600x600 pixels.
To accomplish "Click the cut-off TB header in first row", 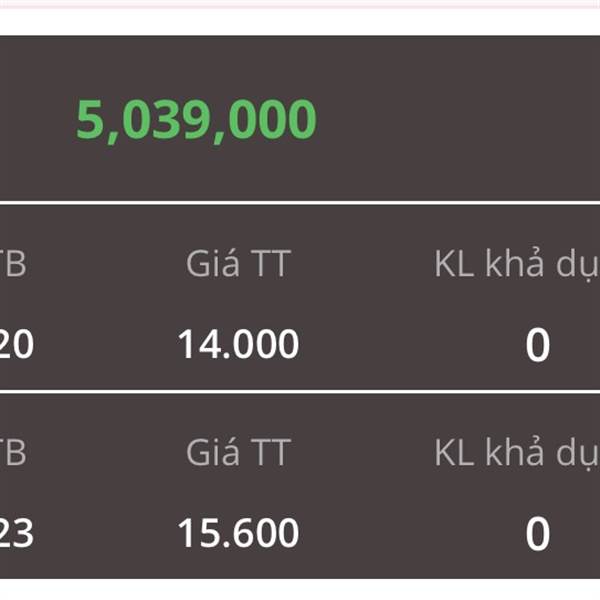I will pos(13,264).
